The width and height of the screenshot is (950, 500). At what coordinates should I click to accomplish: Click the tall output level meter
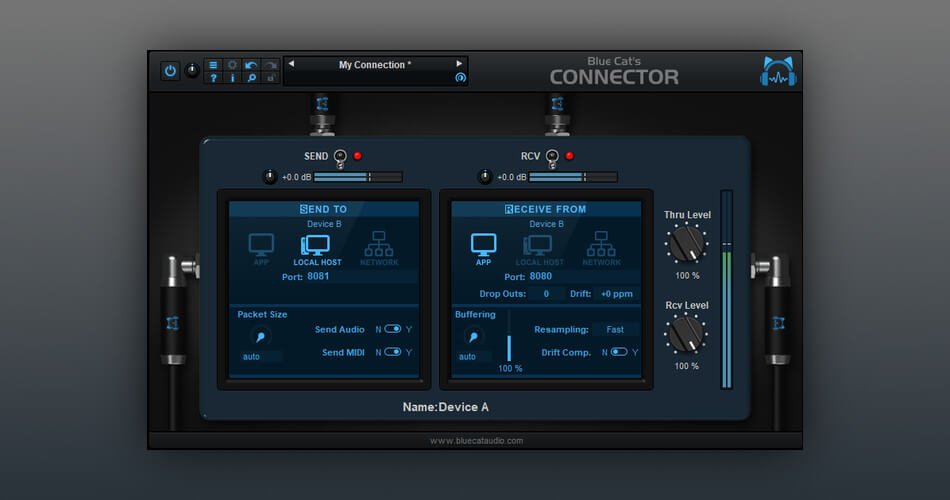[726, 289]
